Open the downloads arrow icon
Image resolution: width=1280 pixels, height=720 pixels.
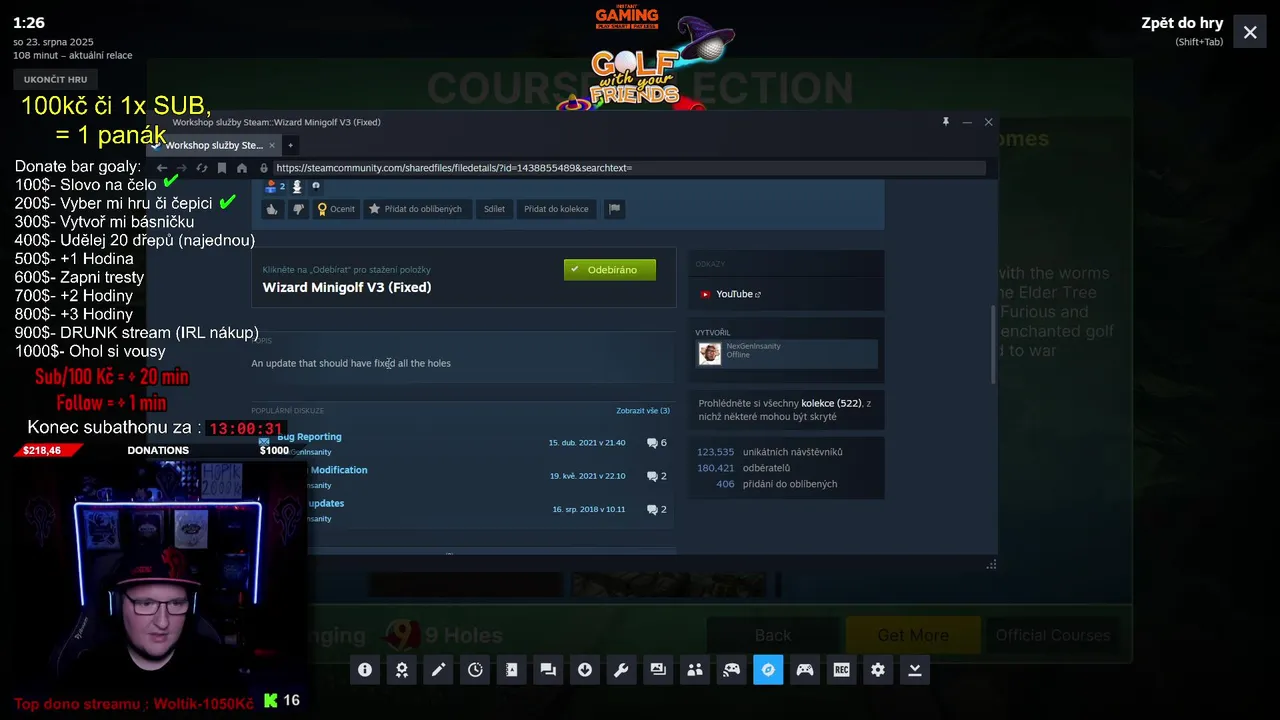tap(585, 670)
